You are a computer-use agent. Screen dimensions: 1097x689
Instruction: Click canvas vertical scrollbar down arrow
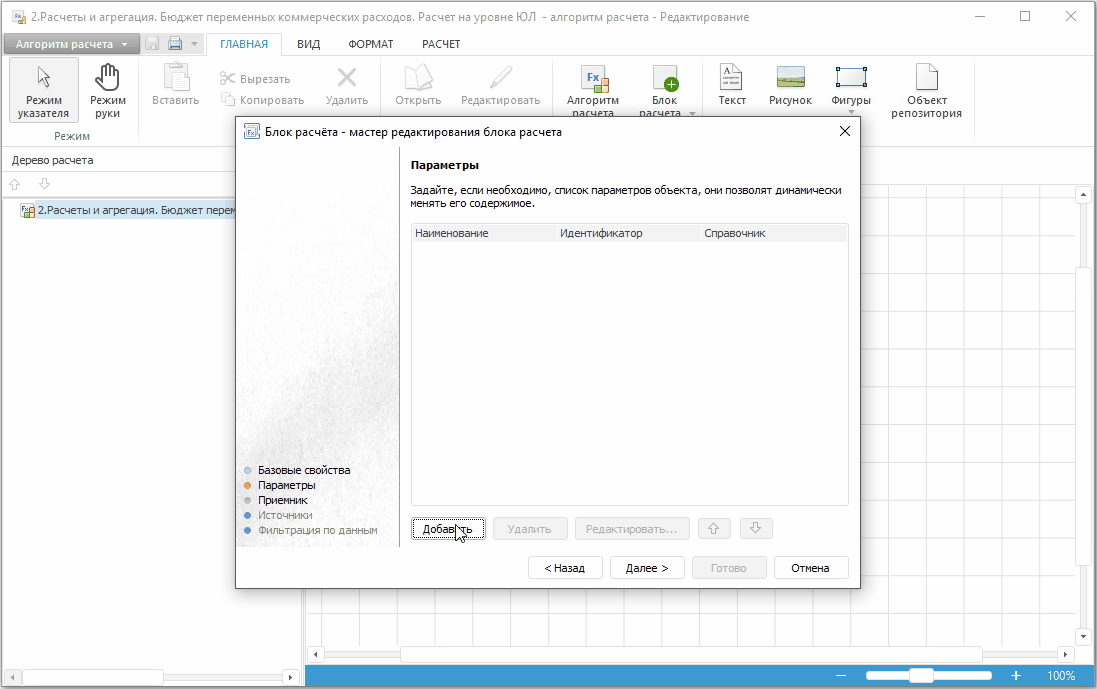point(1083,637)
